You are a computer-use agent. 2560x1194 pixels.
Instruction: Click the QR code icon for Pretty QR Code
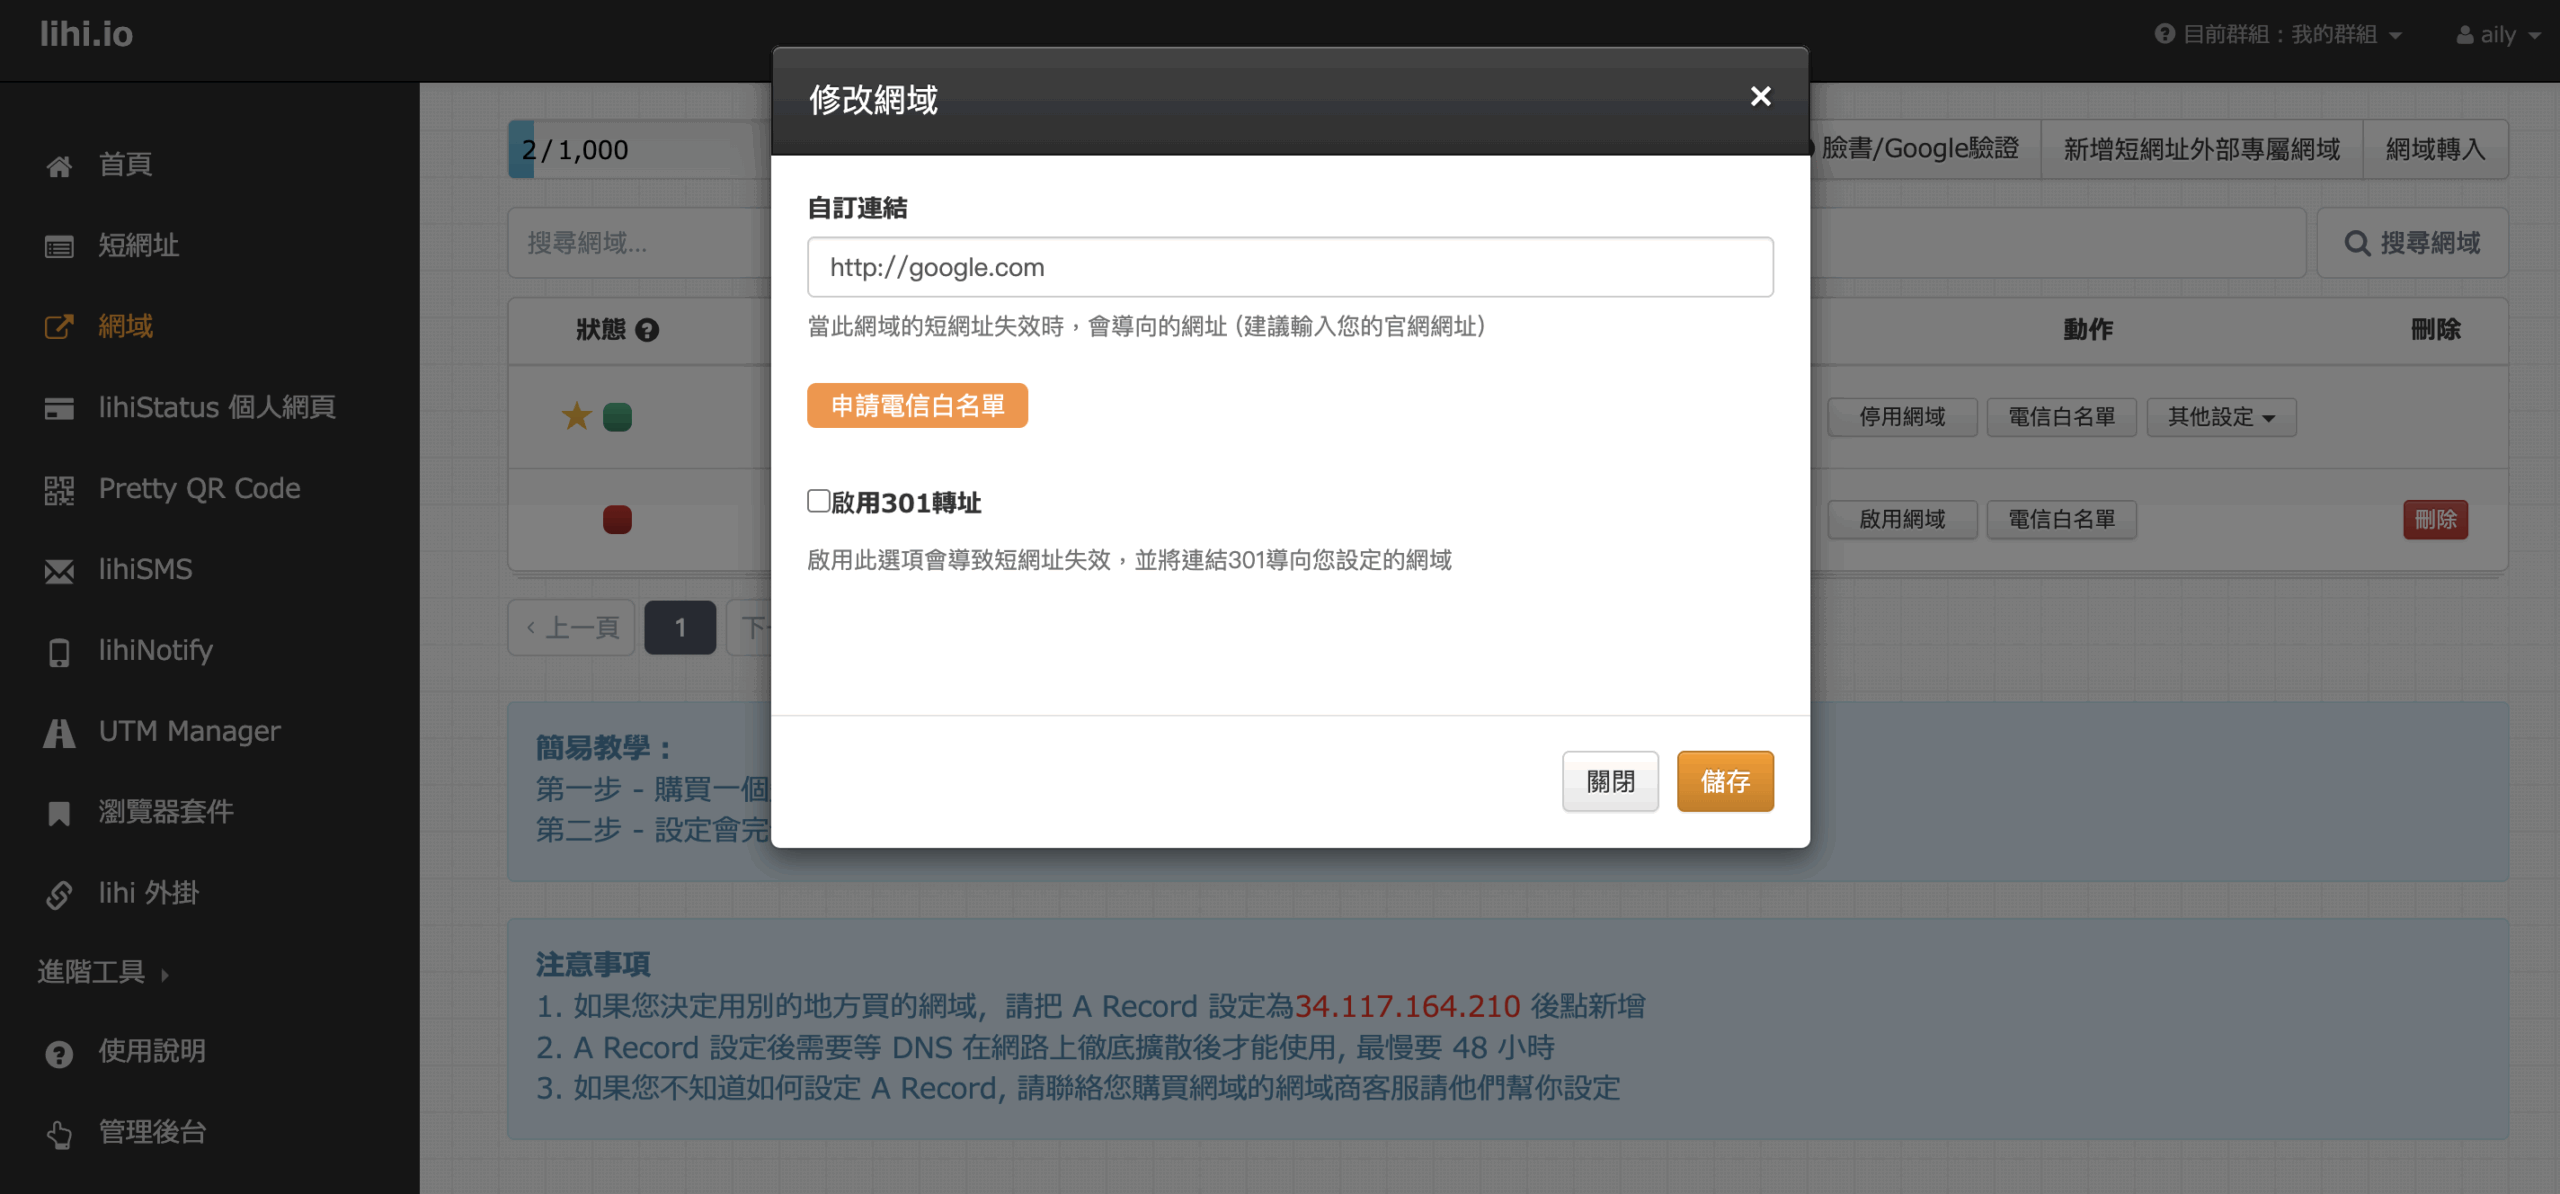(59, 490)
